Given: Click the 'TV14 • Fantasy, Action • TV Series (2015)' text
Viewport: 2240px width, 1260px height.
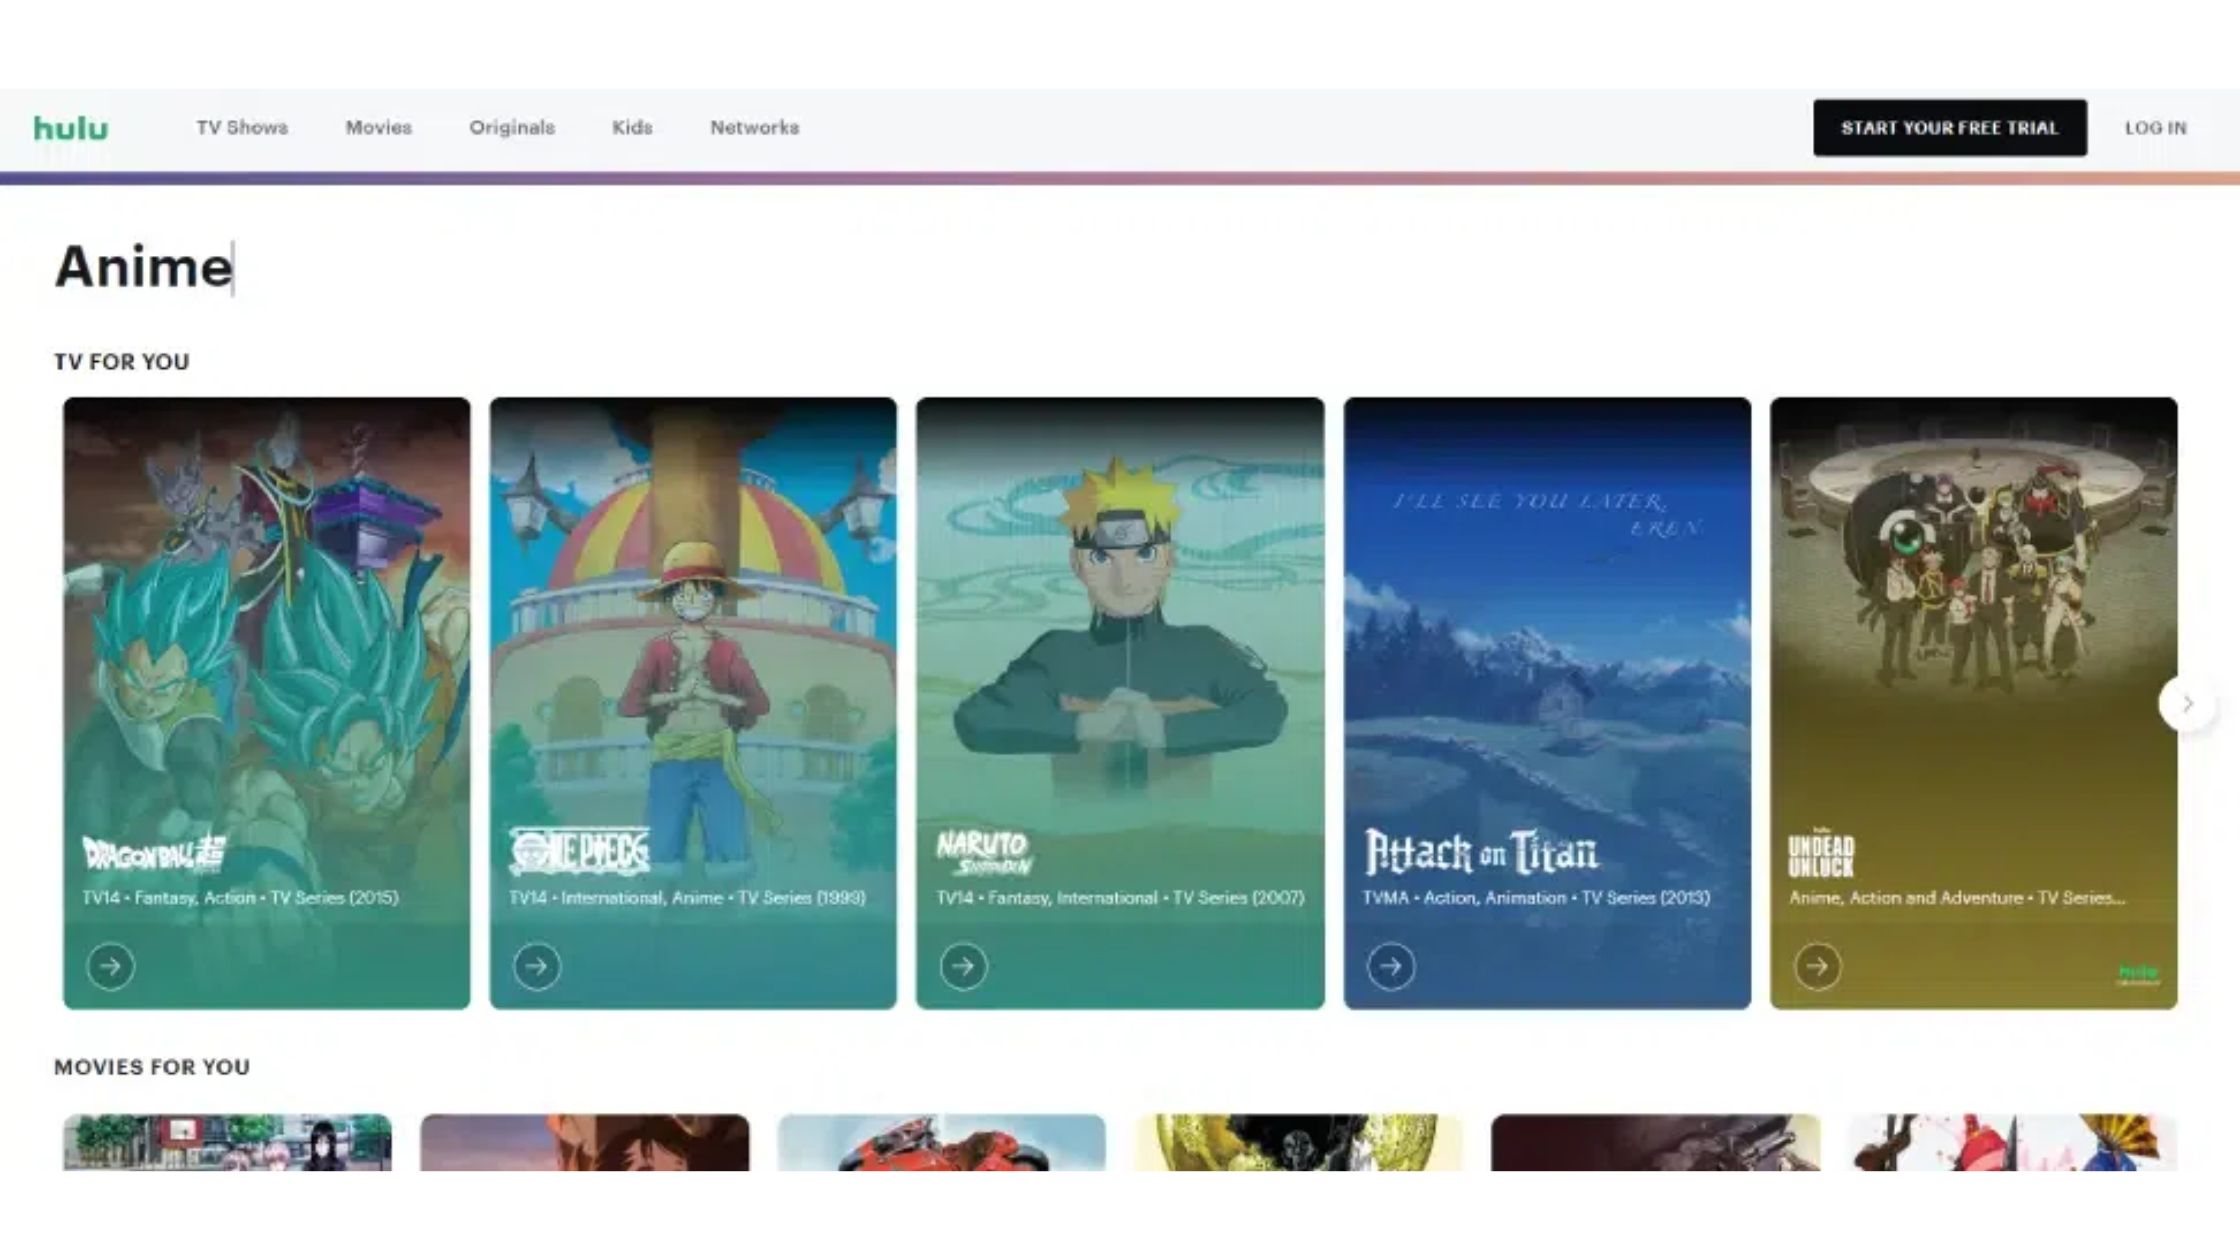Looking at the screenshot, I should click(x=240, y=898).
